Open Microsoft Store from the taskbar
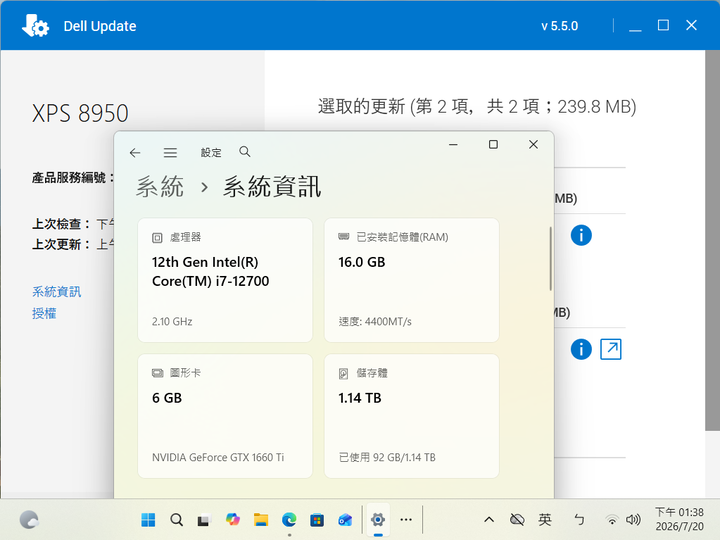 317,520
